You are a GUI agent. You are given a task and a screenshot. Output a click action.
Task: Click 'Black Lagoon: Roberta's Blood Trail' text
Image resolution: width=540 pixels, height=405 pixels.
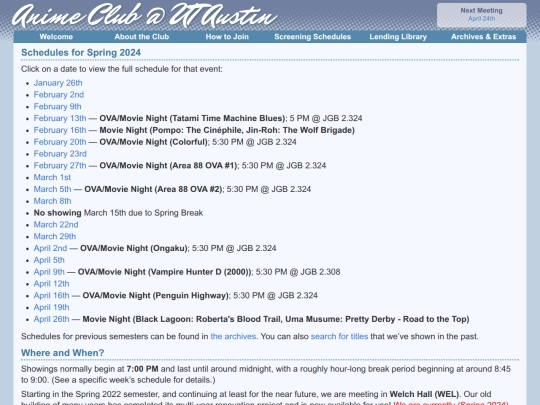pyautogui.click(x=208, y=319)
